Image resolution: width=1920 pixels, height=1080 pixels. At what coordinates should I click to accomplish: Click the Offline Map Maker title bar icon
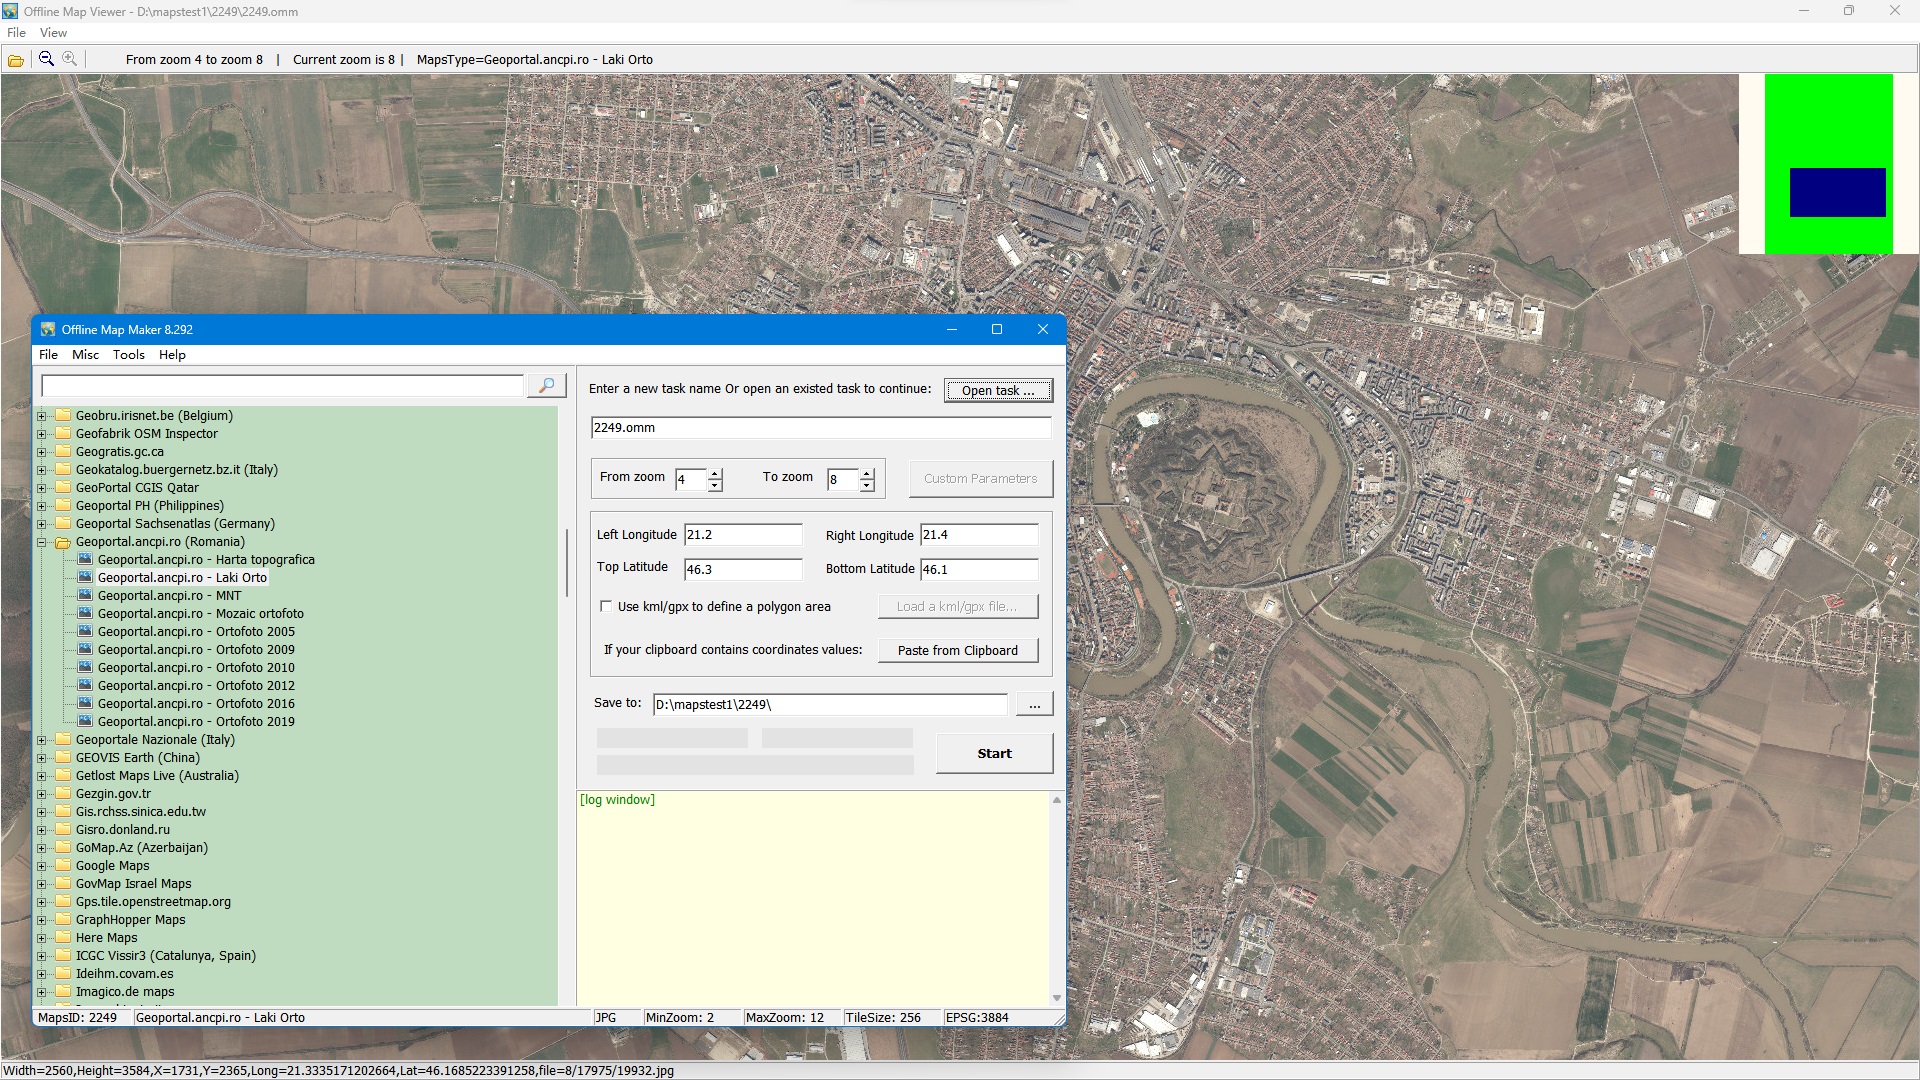coord(48,330)
